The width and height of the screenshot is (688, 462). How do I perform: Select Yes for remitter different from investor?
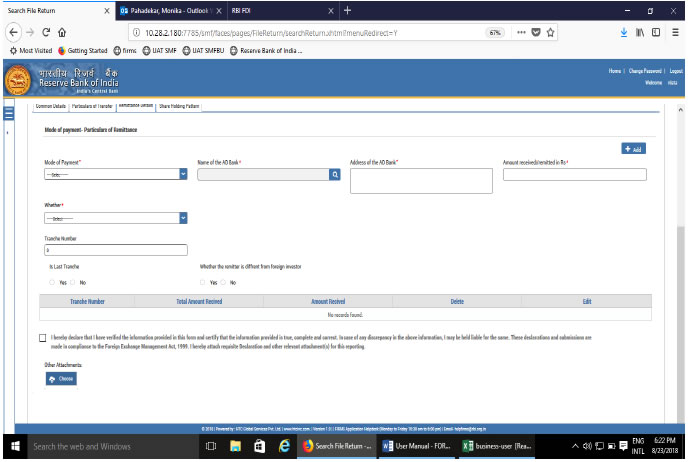[x=202, y=283]
